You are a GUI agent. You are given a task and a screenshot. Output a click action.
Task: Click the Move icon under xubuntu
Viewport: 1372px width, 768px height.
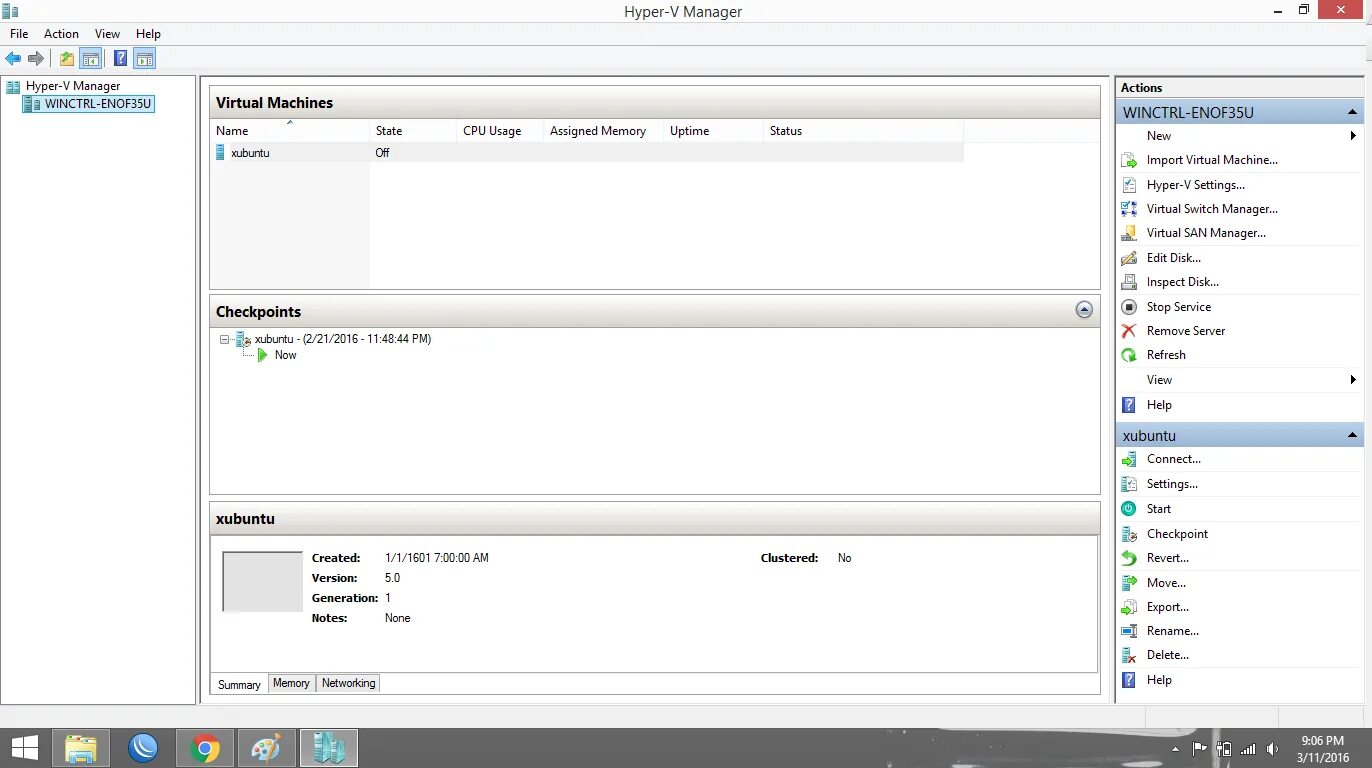(x=1129, y=583)
